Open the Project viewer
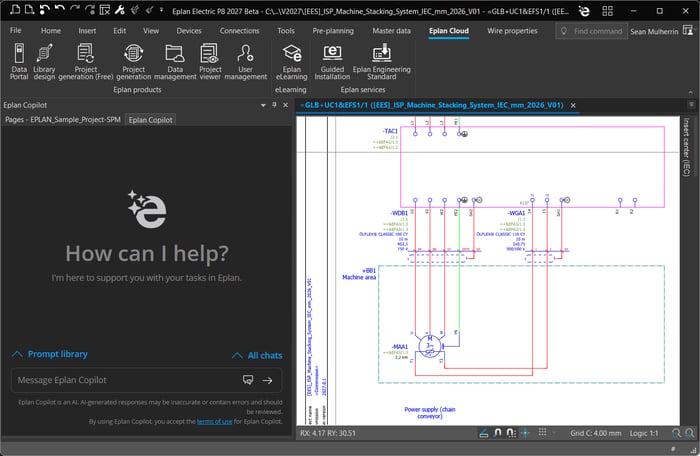The image size is (700, 456). (210, 62)
